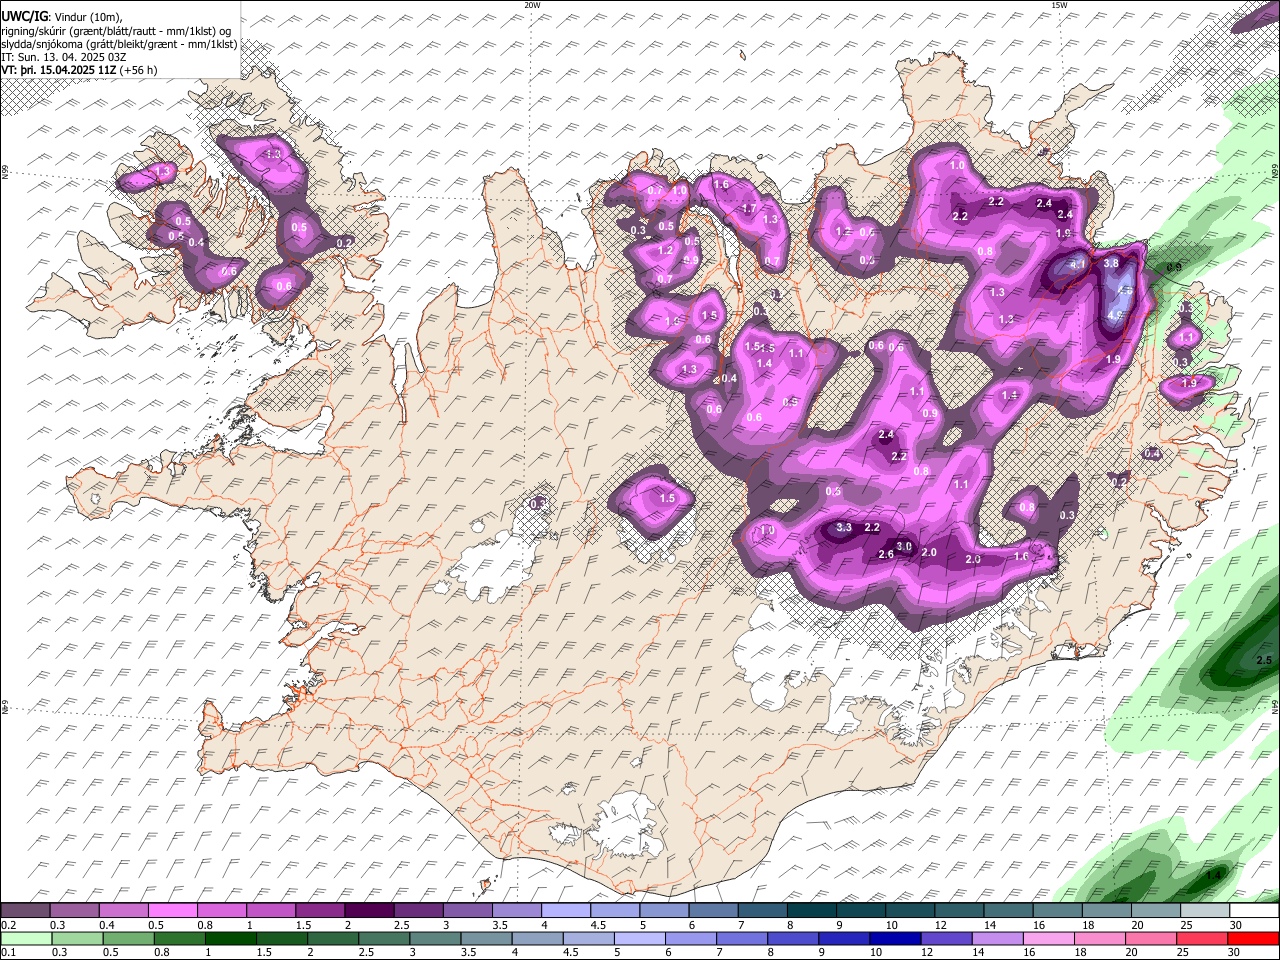This screenshot has width=1280, height=960.
Task: Pick lower-scale blue swatch starting at 8
Action: pos(793,939)
